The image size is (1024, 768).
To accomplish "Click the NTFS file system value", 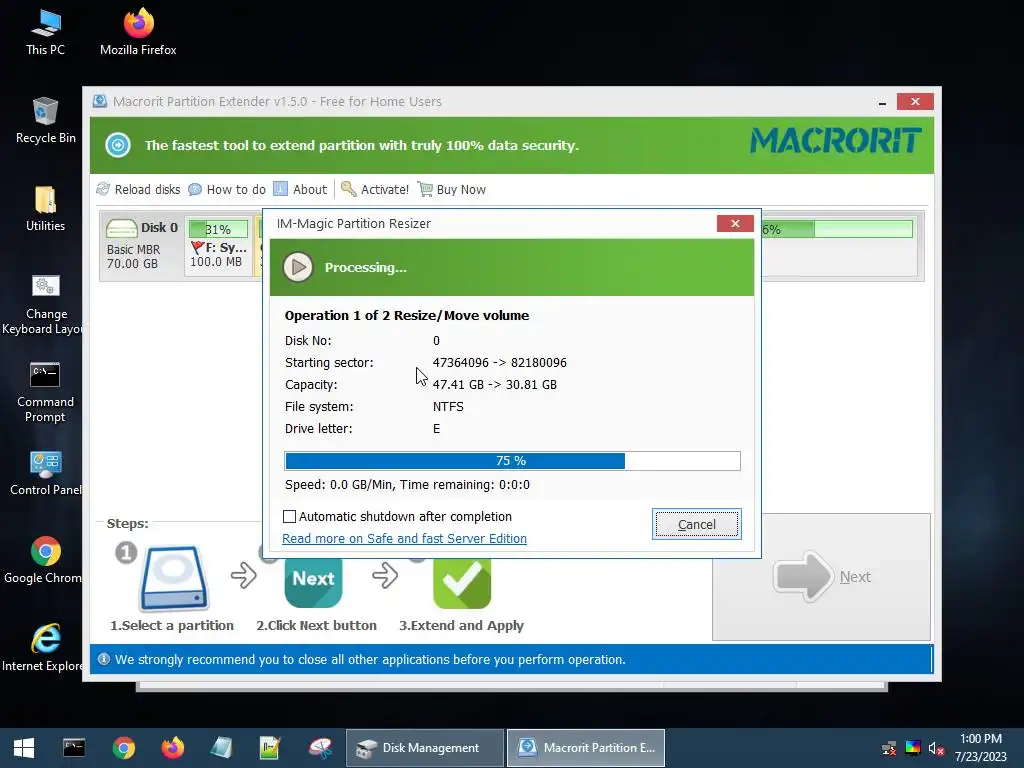I will [448, 407].
